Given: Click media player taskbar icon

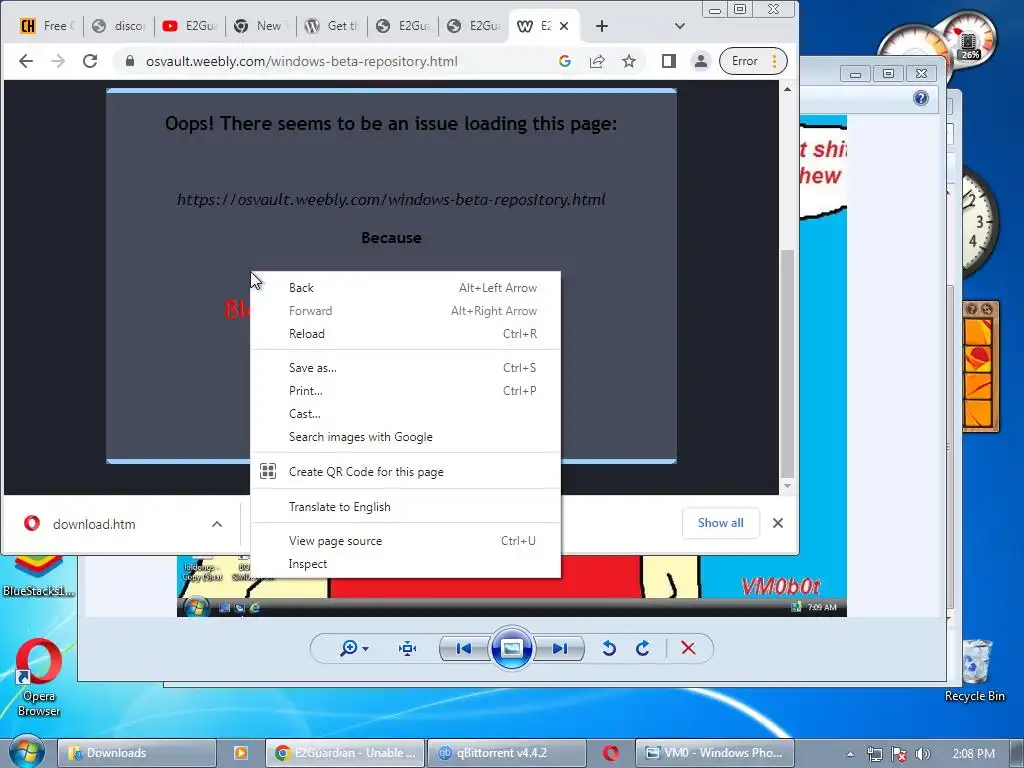Looking at the screenshot, I should (x=240, y=753).
